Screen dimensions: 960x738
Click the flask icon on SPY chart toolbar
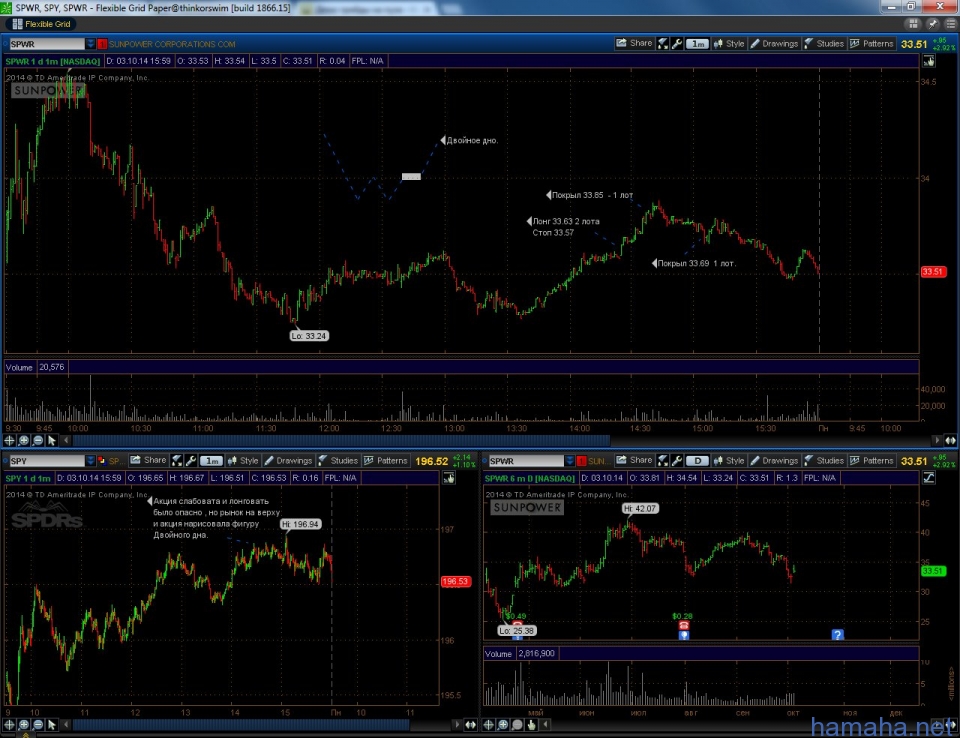click(176, 461)
